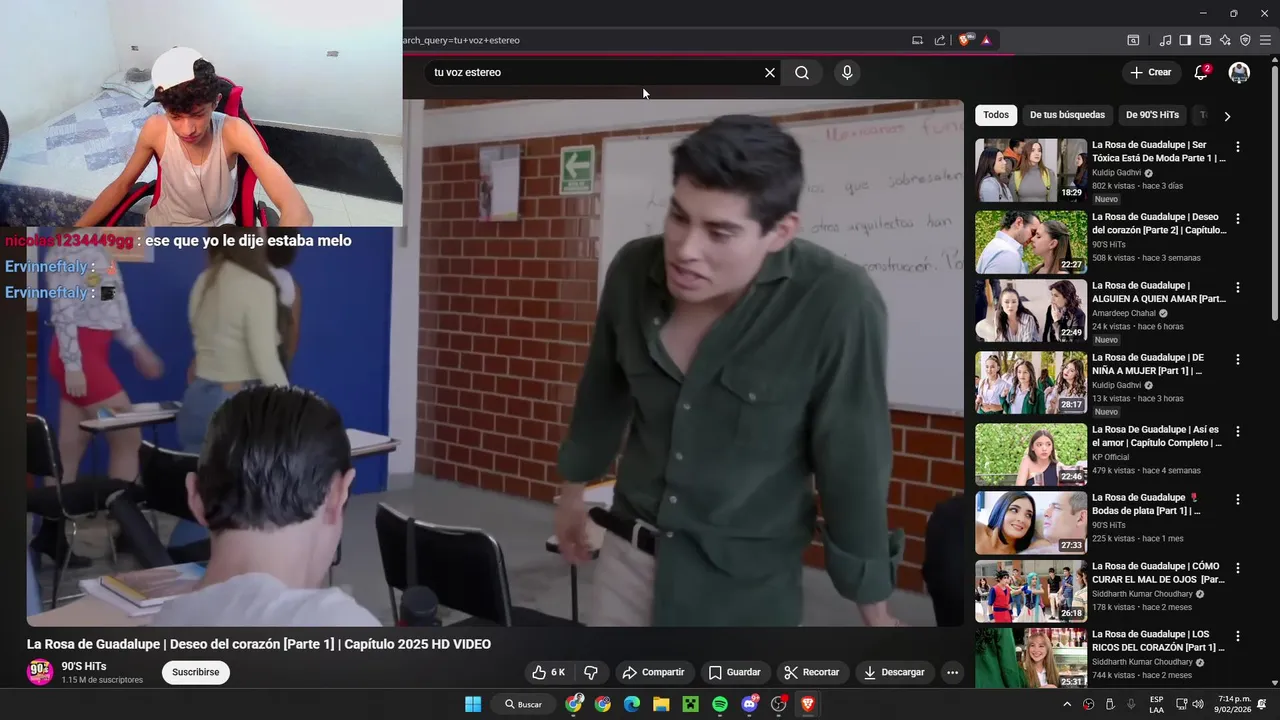The image size is (1280, 720).
Task: Open options menu for DE NIÑA A MUJER
Action: pos(1238,360)
